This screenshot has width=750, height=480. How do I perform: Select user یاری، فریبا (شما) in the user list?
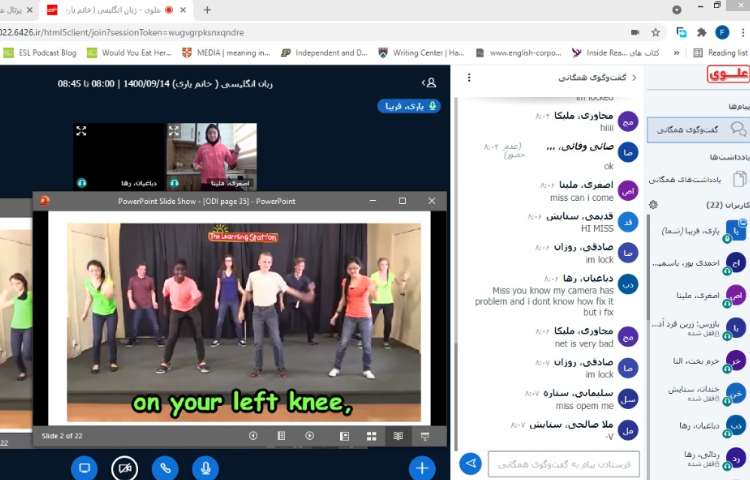(699, 231)
